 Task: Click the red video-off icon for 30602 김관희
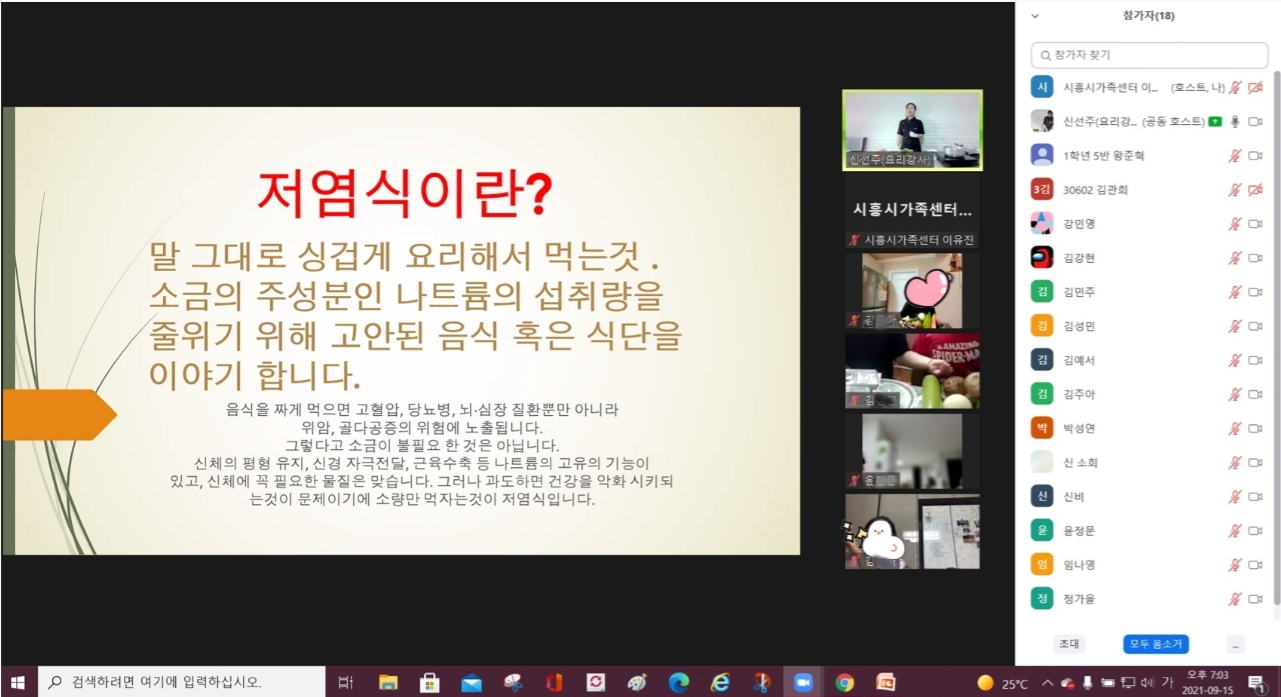[x=1255, y=189]
